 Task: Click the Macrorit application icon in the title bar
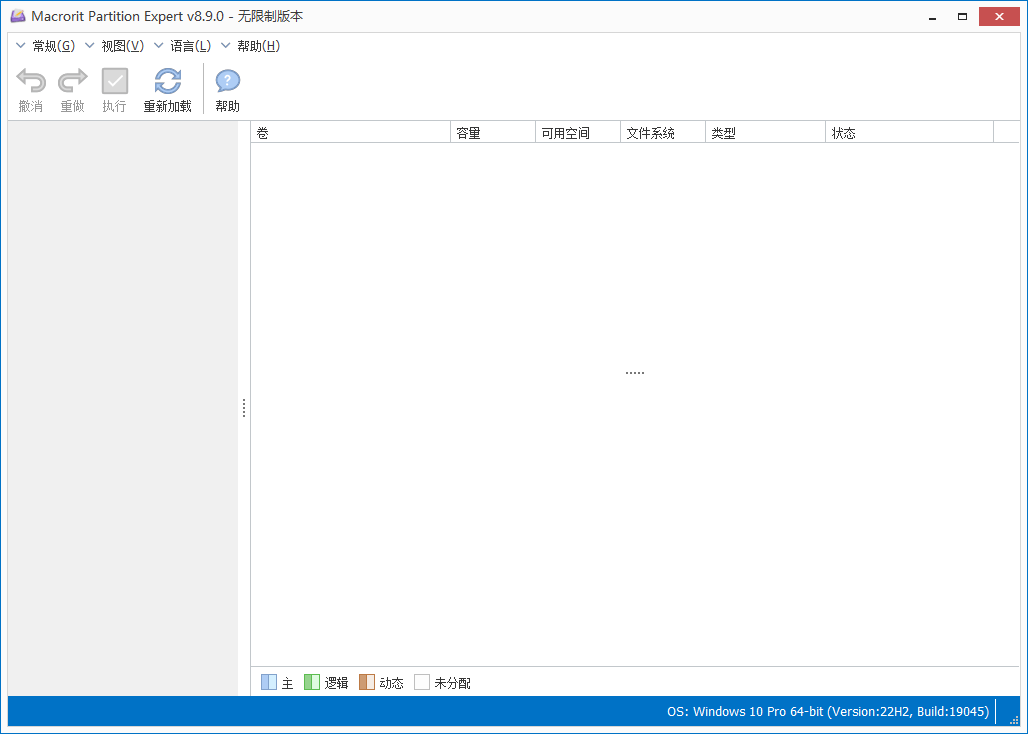(x=17, y=15)
